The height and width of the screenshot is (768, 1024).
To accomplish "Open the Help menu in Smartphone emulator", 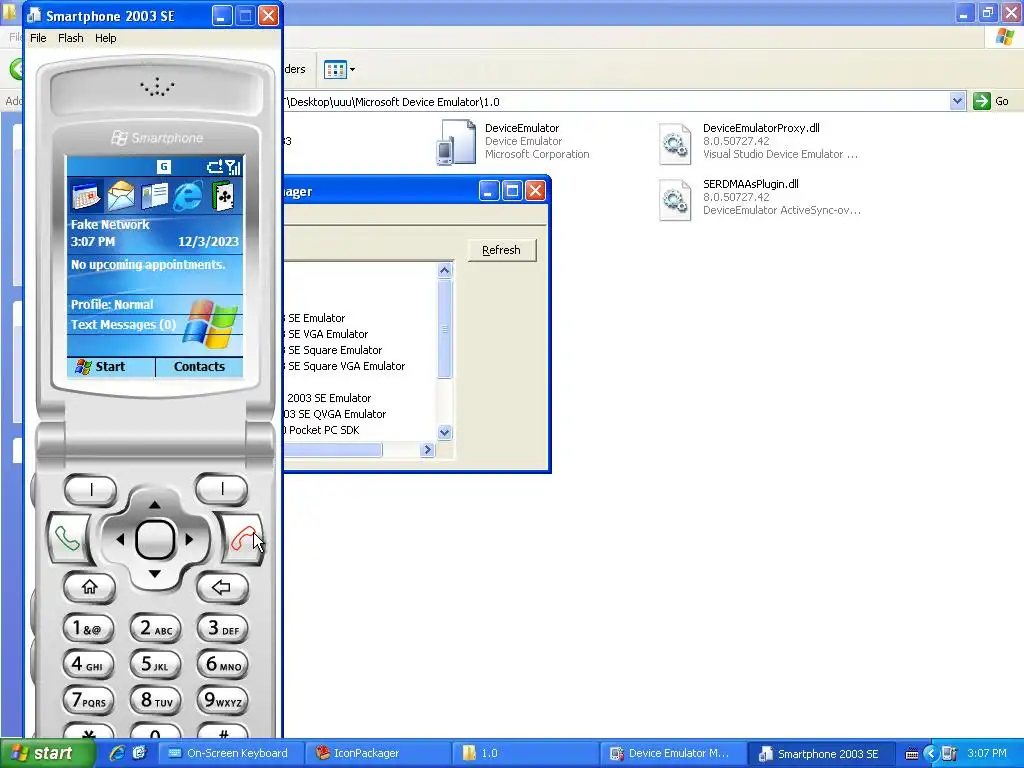I will [x=105, y=38].
